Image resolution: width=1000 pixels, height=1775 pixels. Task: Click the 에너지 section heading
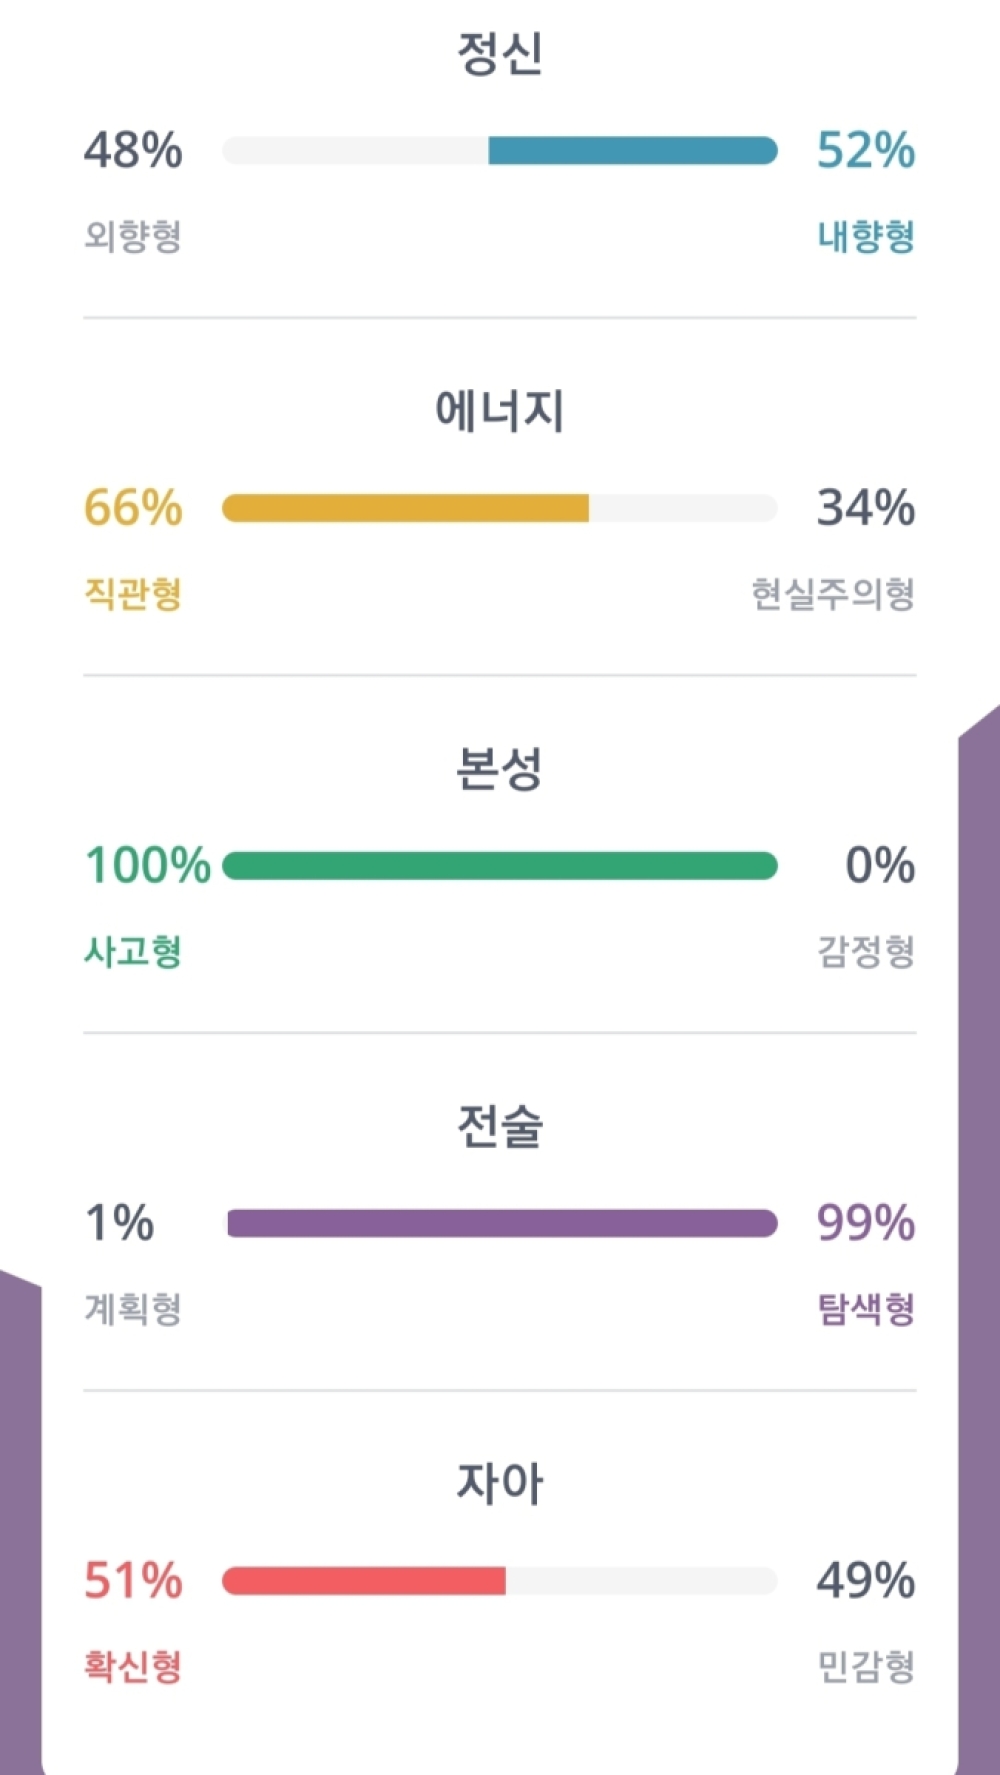coord(500,412)
